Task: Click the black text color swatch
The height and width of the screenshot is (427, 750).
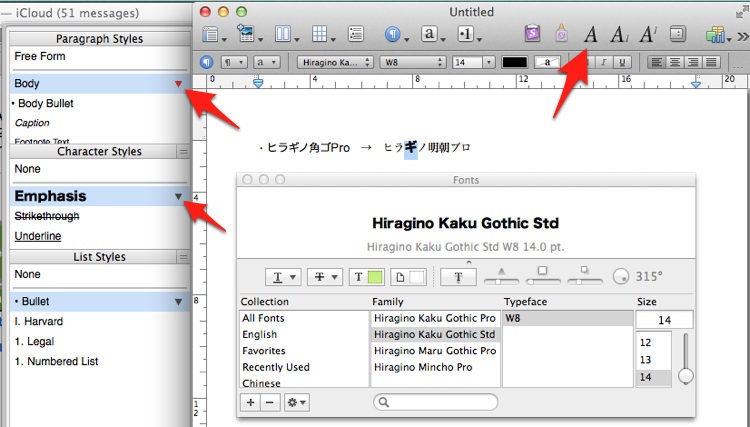Action: [514, 62]
